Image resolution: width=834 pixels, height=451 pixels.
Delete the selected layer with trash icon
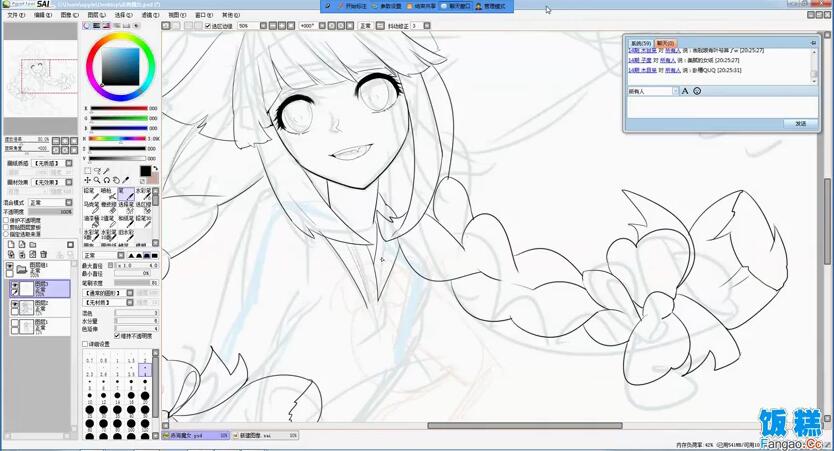click(43, 254)
